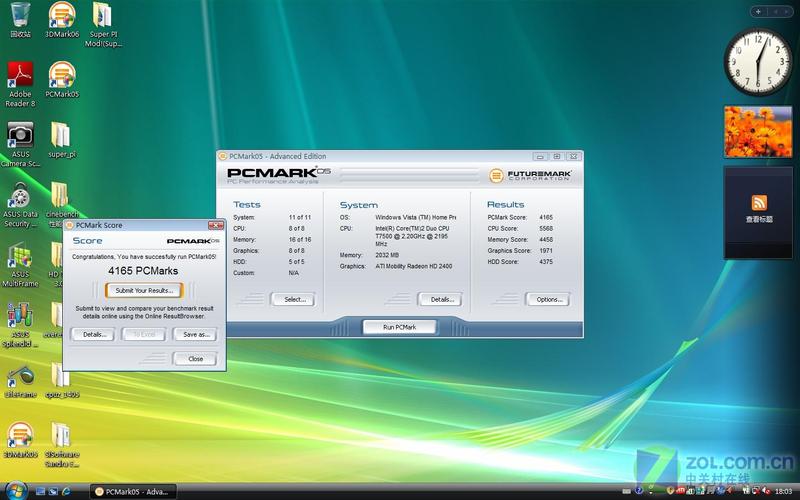Open the cpuz_1405 folder
Viewport: 800px width, 500px height.
tap(62, 381)
